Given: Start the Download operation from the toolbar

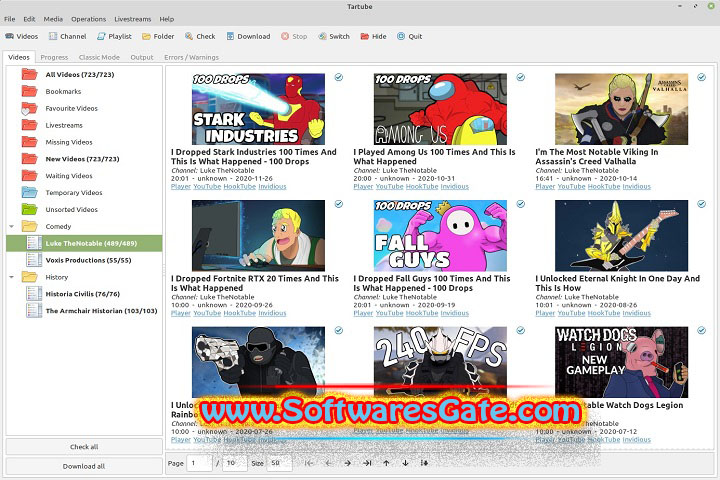Looking at the screenshot, I should pos(248,36).
